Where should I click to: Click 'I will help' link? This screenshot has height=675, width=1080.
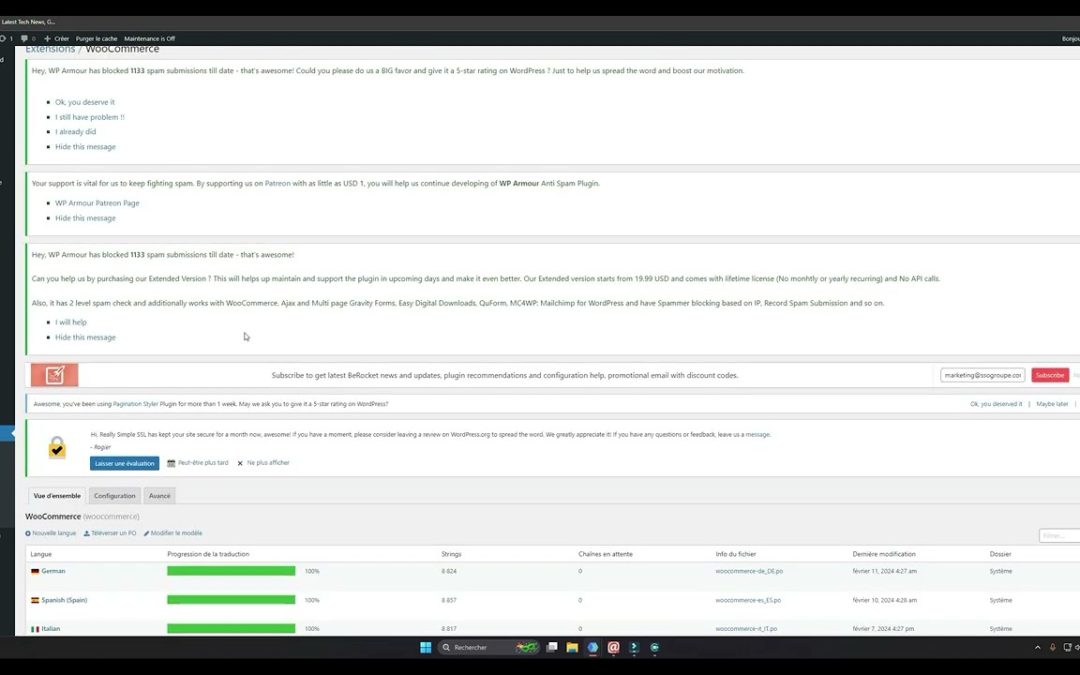[71, 322]
